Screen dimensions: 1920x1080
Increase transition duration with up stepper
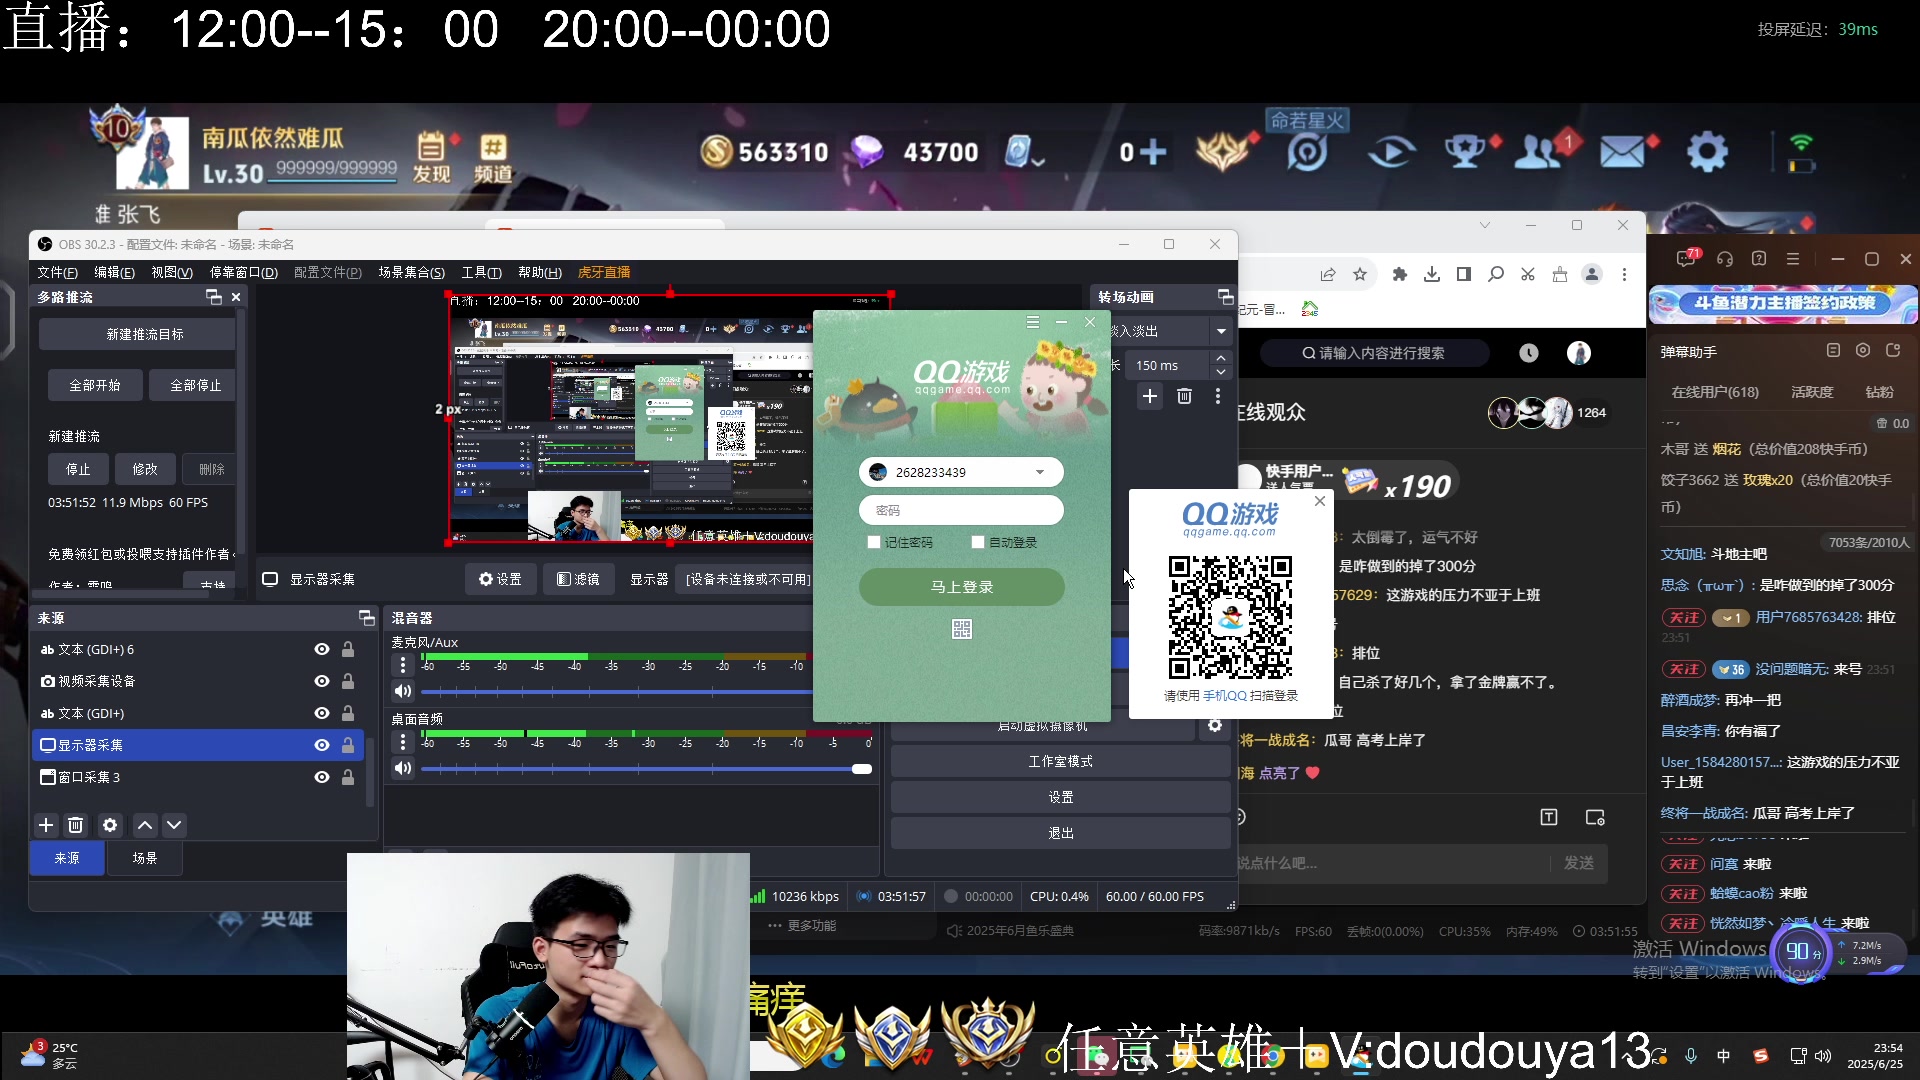coord(1221,358)
